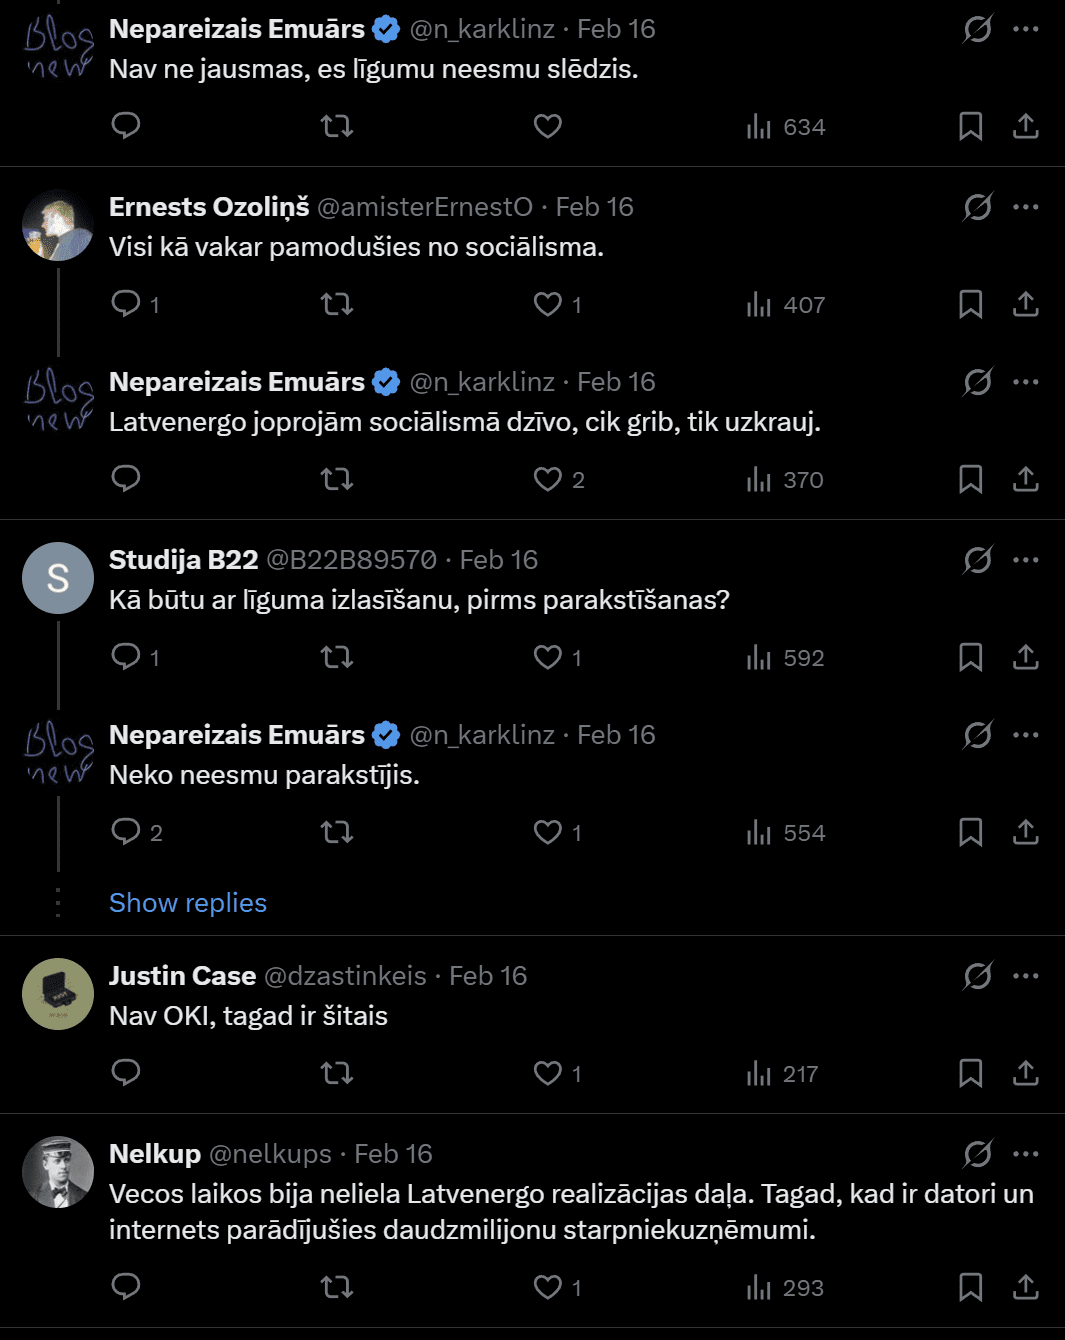Screen dimensions: 1065x1340
Task: Bookmark Nelkup's tweet about Latvenergo
Action: click(970, 1287)
